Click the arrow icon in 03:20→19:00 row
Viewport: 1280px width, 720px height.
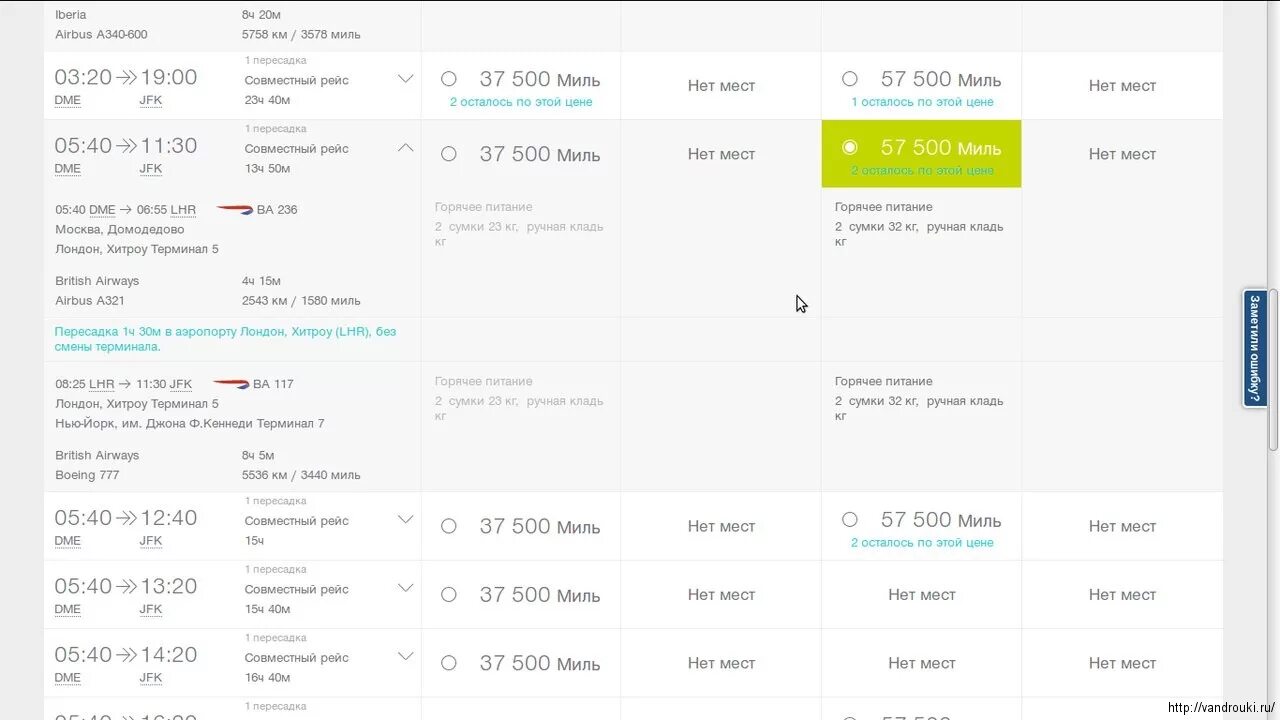[126, 77]
